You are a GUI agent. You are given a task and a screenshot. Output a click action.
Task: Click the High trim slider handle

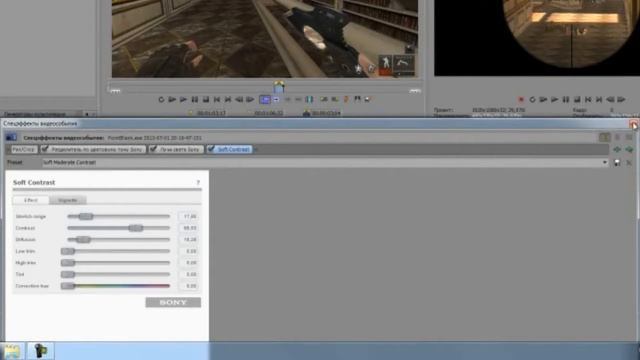[x=68, y=262]
